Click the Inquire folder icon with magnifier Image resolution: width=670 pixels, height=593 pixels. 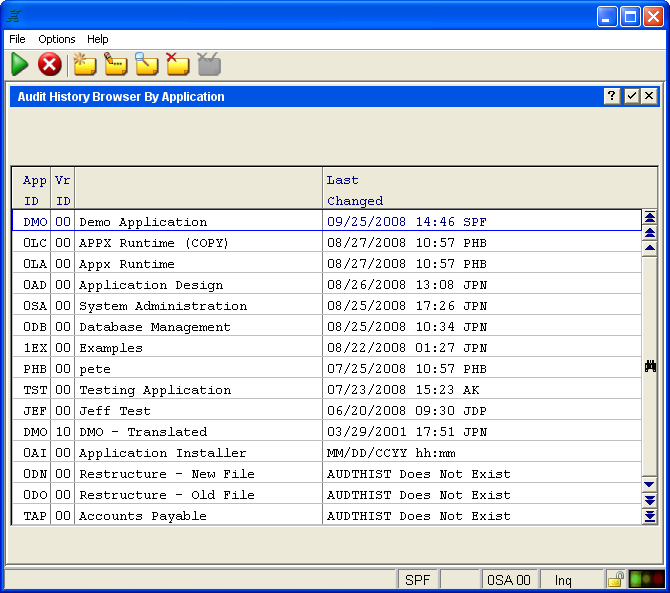pyautogui.click(x=147, y=65)
